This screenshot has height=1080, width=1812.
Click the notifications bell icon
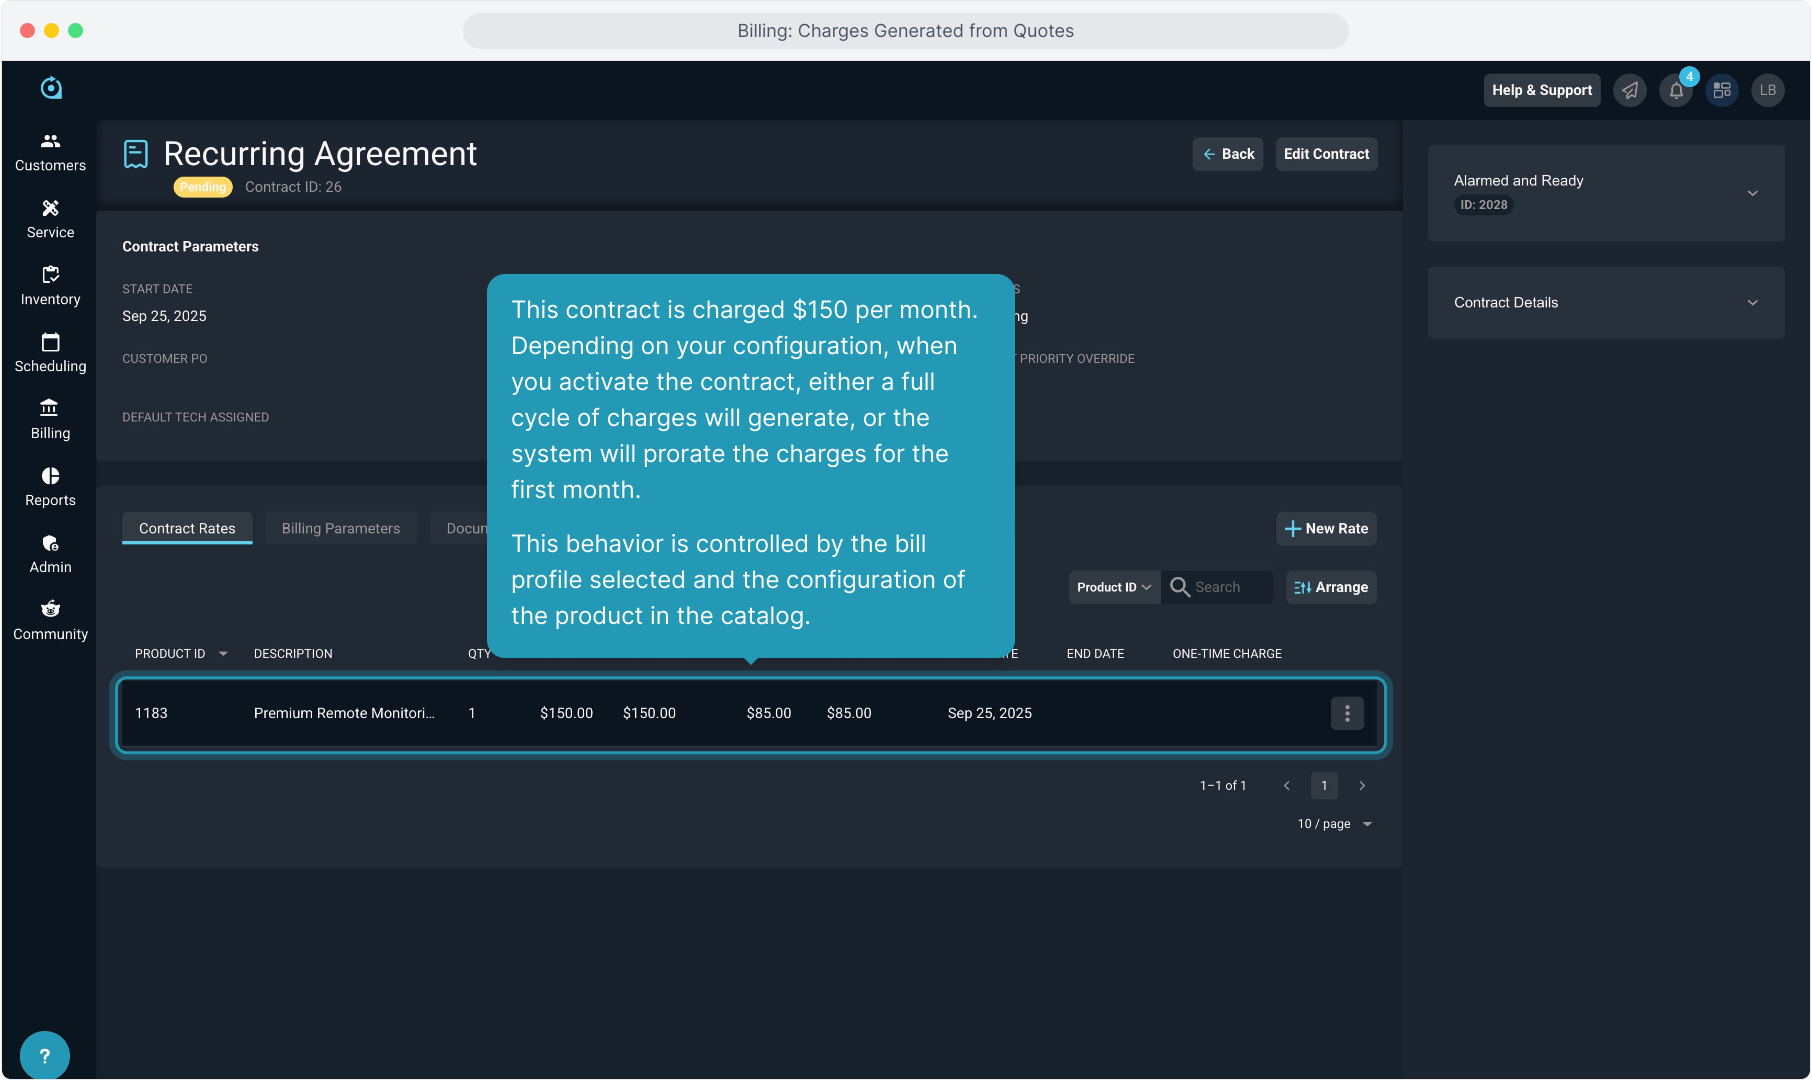(1676, 90)
